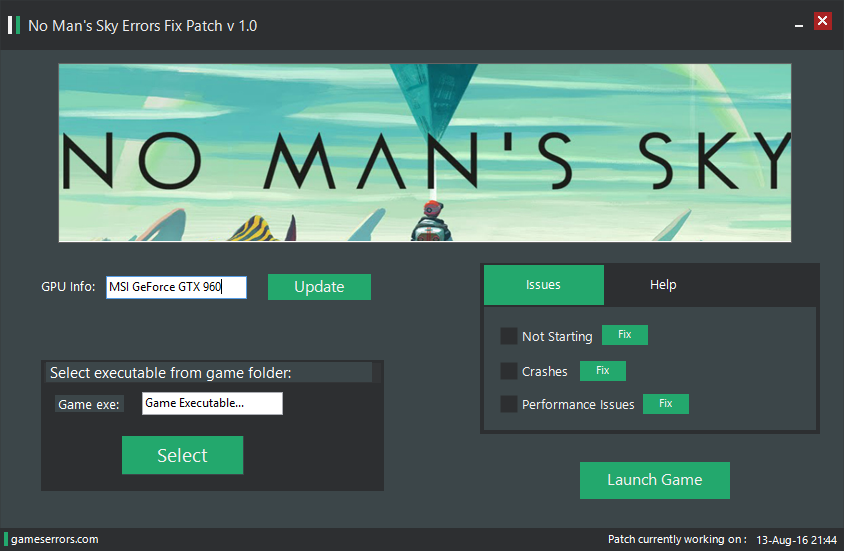This screenshot has width=844, height=551.
Task: Click the 'Not Starting' label text
Action: [557, 337]
